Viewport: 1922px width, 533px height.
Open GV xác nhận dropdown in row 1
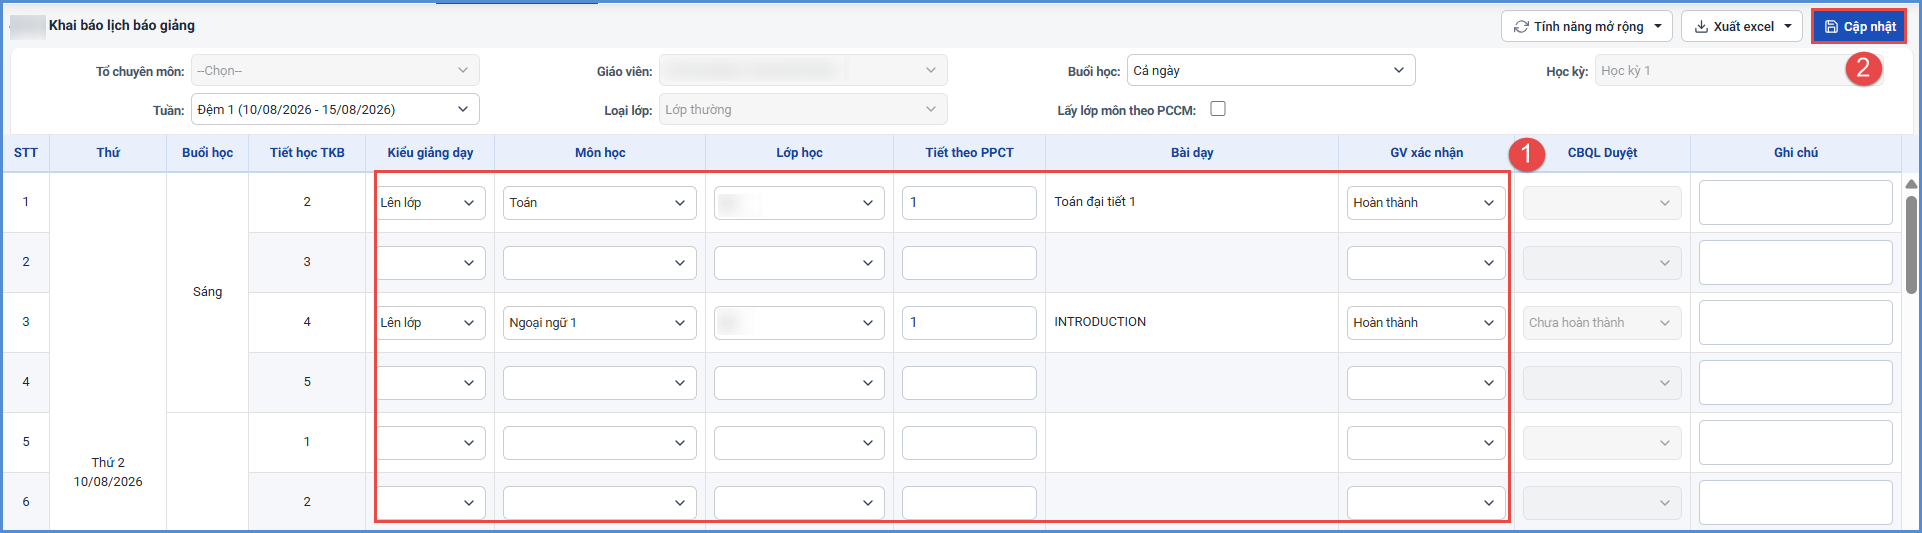[1426, 203]
